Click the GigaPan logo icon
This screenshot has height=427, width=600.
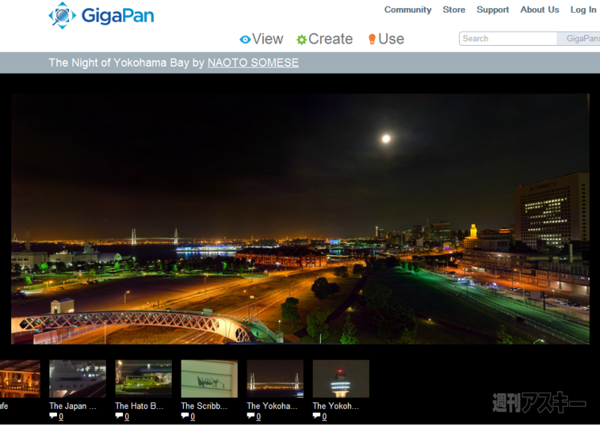coord(62,15)
